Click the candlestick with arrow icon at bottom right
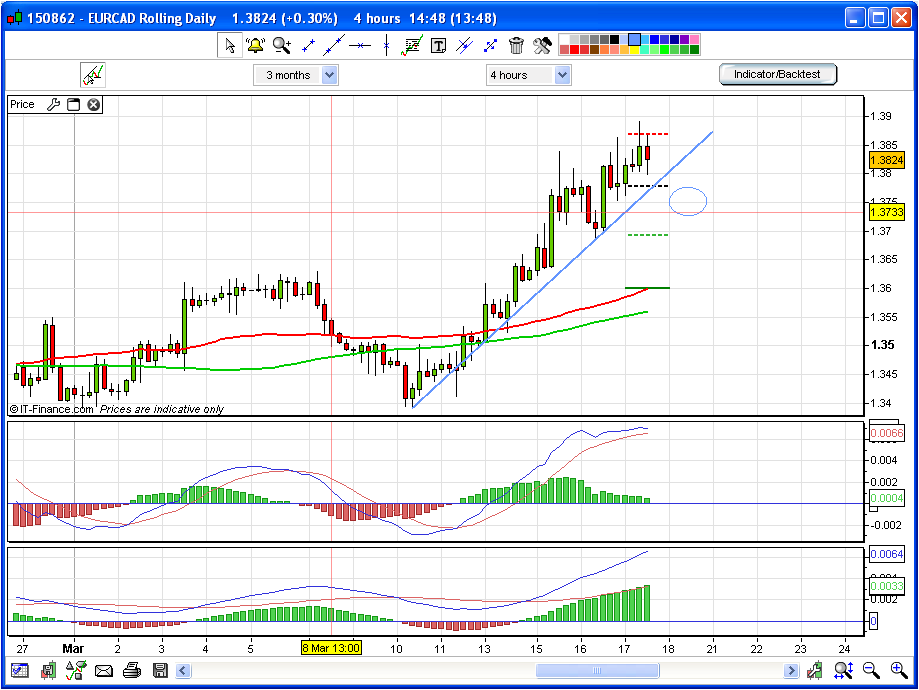Screen dimensions: 919x690 (815, 670)
